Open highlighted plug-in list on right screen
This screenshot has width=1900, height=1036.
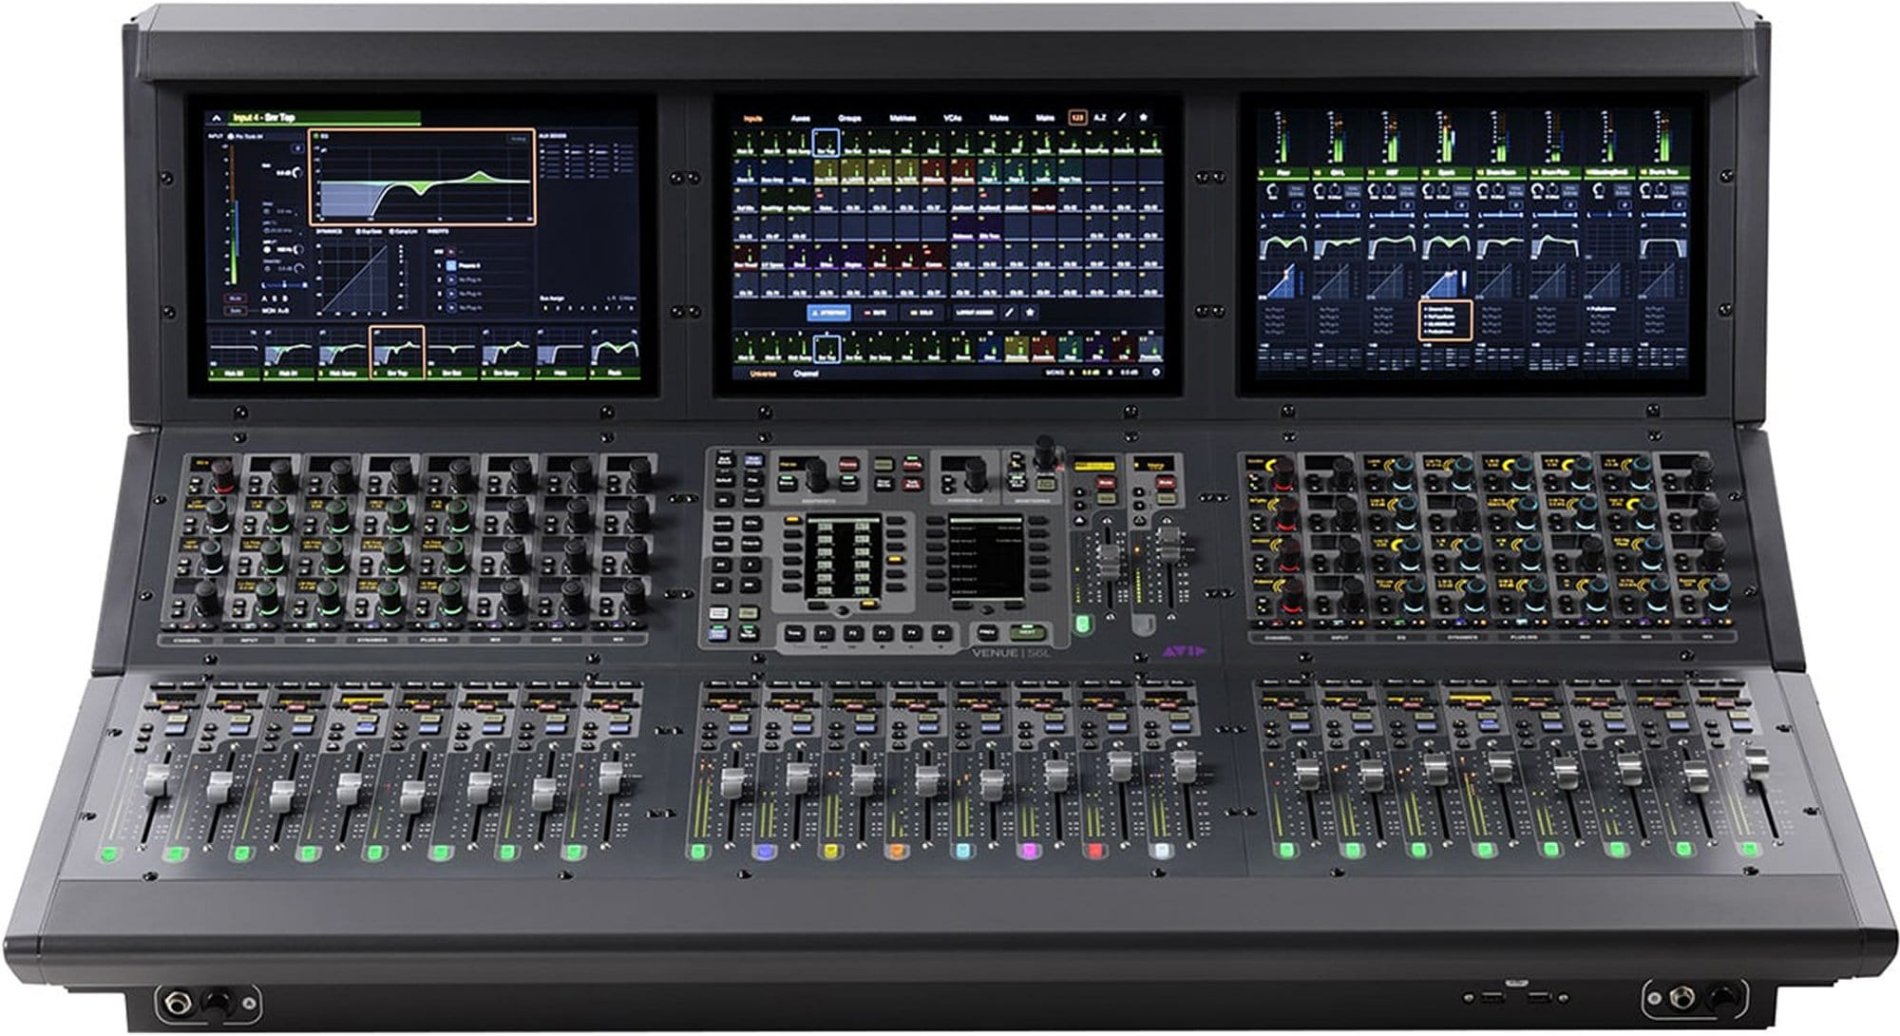(1446, 320)
